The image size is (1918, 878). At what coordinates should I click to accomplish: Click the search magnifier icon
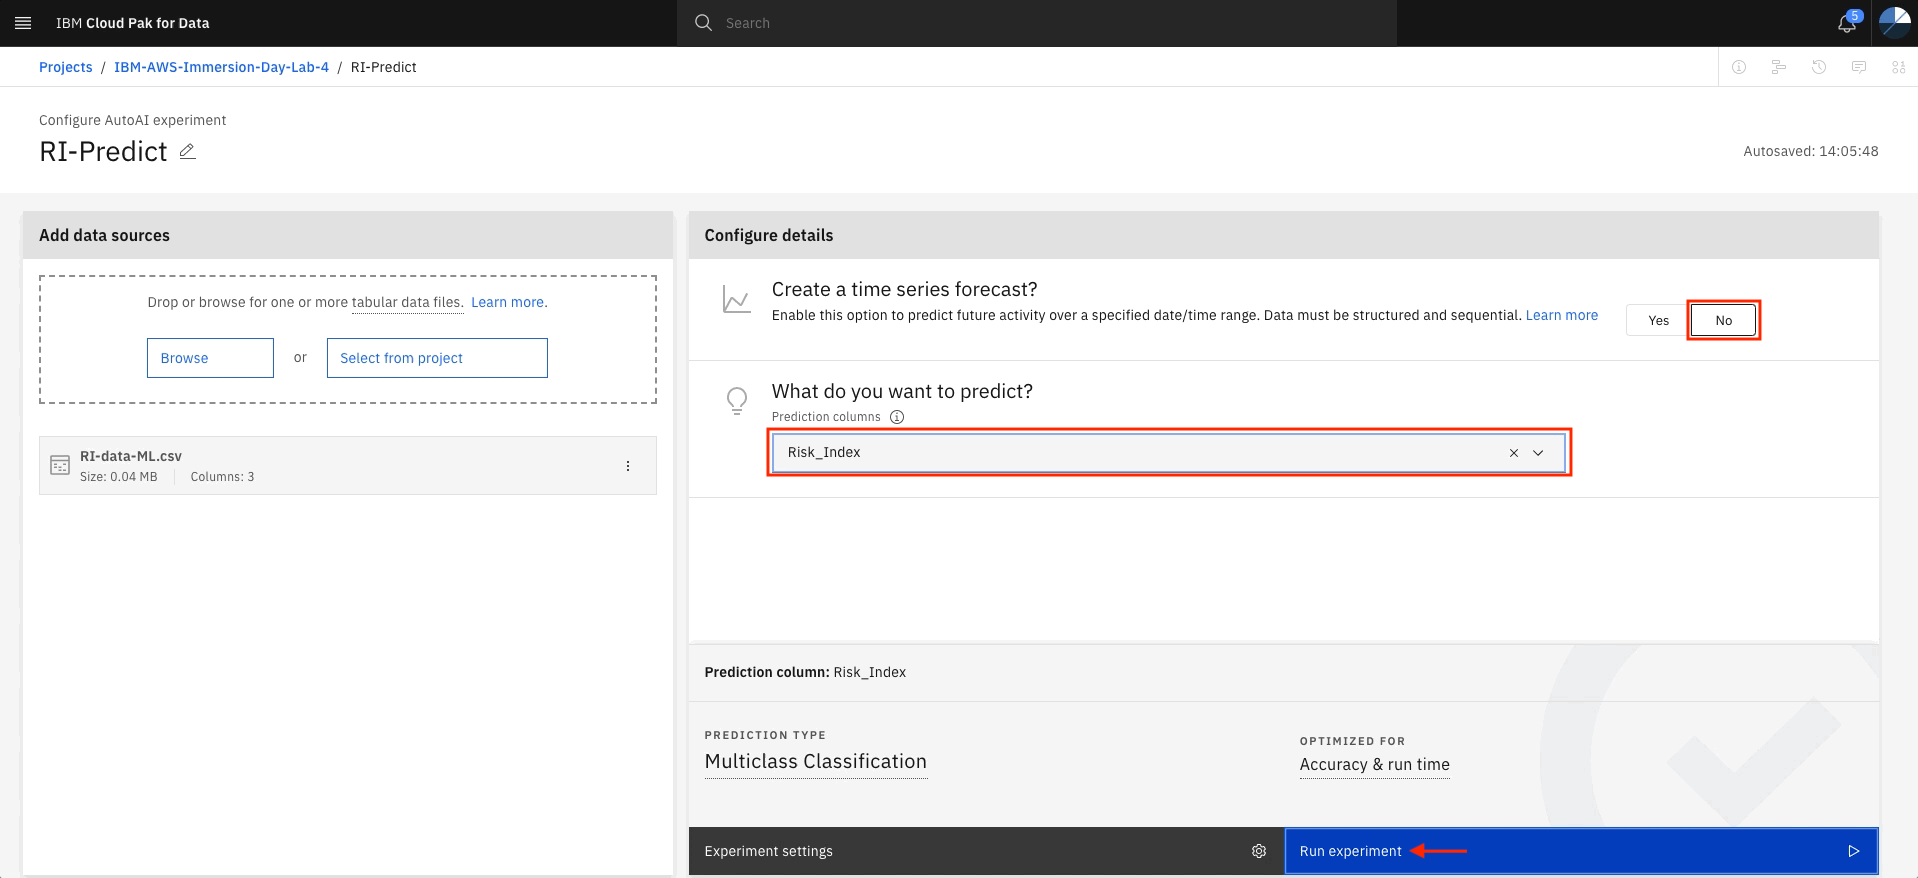pyautogui.click(x=704, y=22)
